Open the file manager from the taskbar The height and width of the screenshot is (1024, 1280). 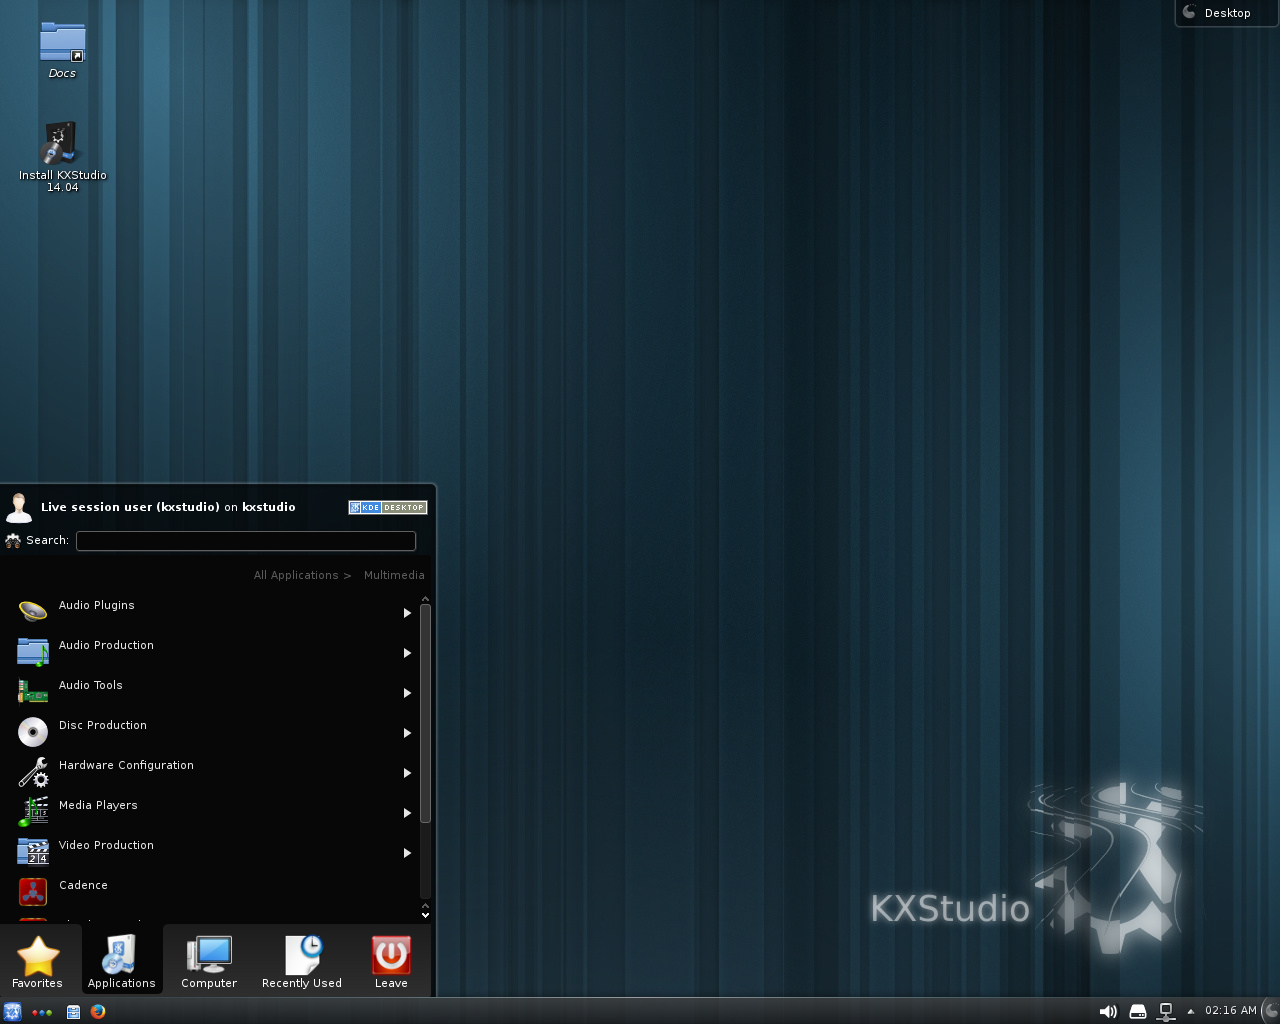point(73,1012)
